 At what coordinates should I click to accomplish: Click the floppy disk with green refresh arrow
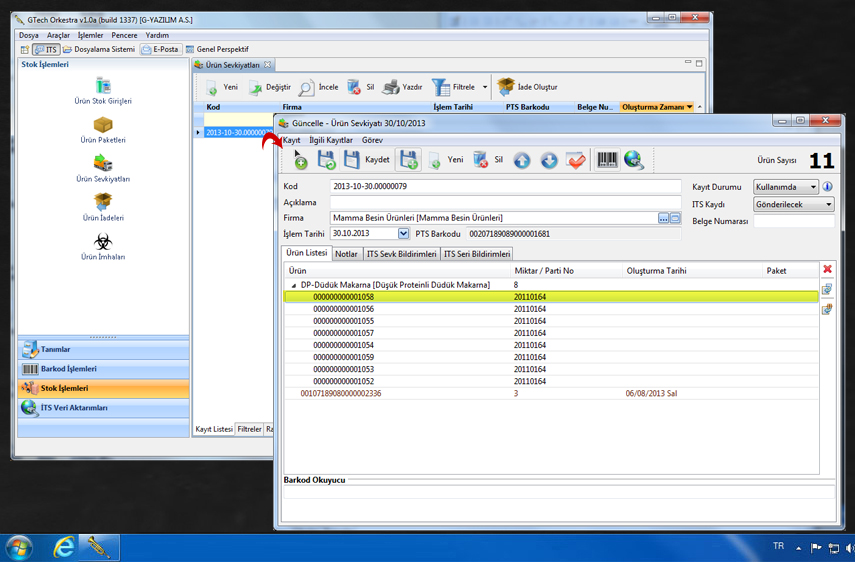(326, 160)
